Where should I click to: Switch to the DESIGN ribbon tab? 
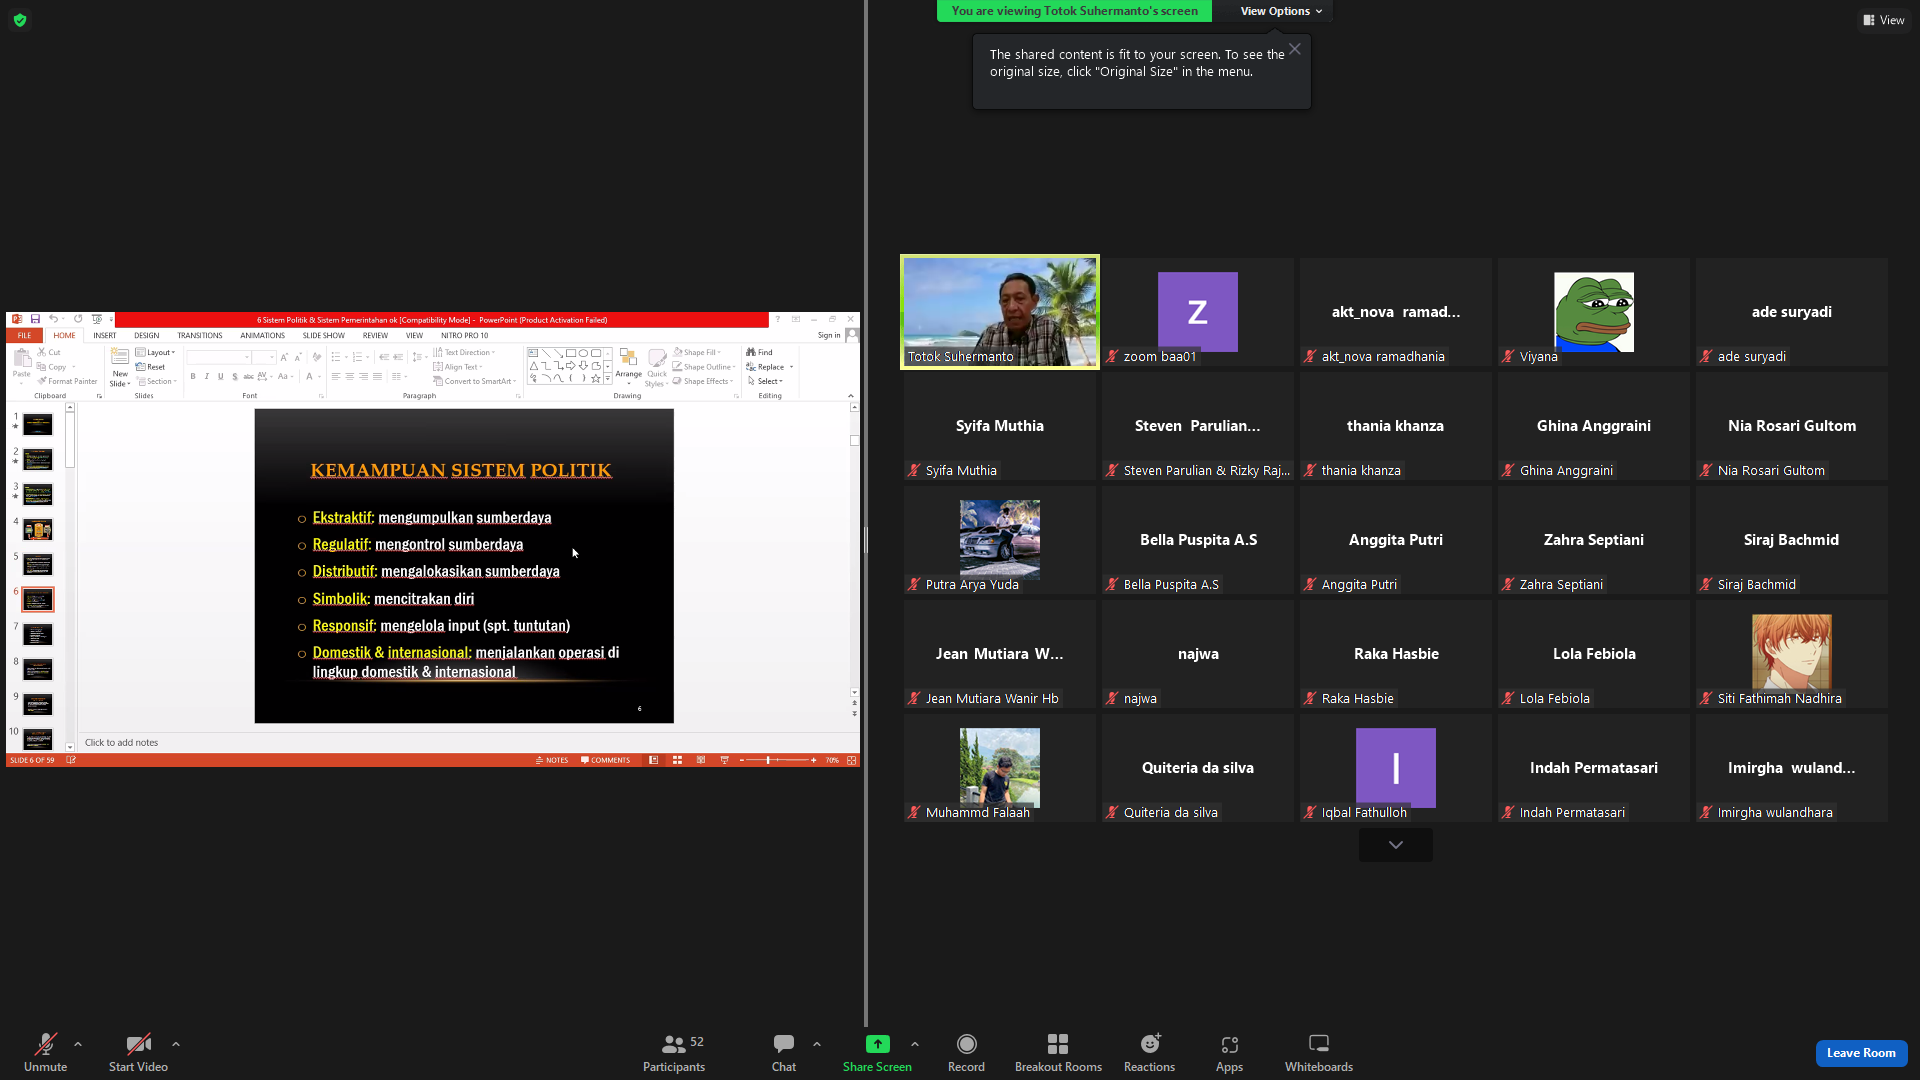[147, 336]
